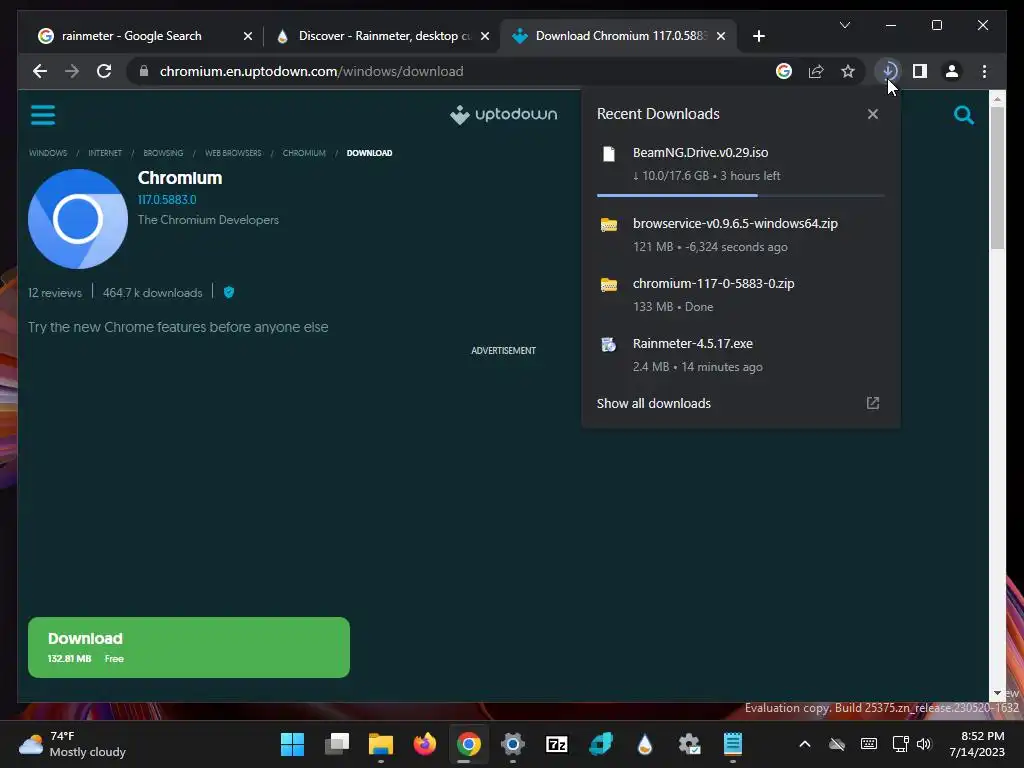Click the Chrome taskbar icon

(x=468, y=744)
